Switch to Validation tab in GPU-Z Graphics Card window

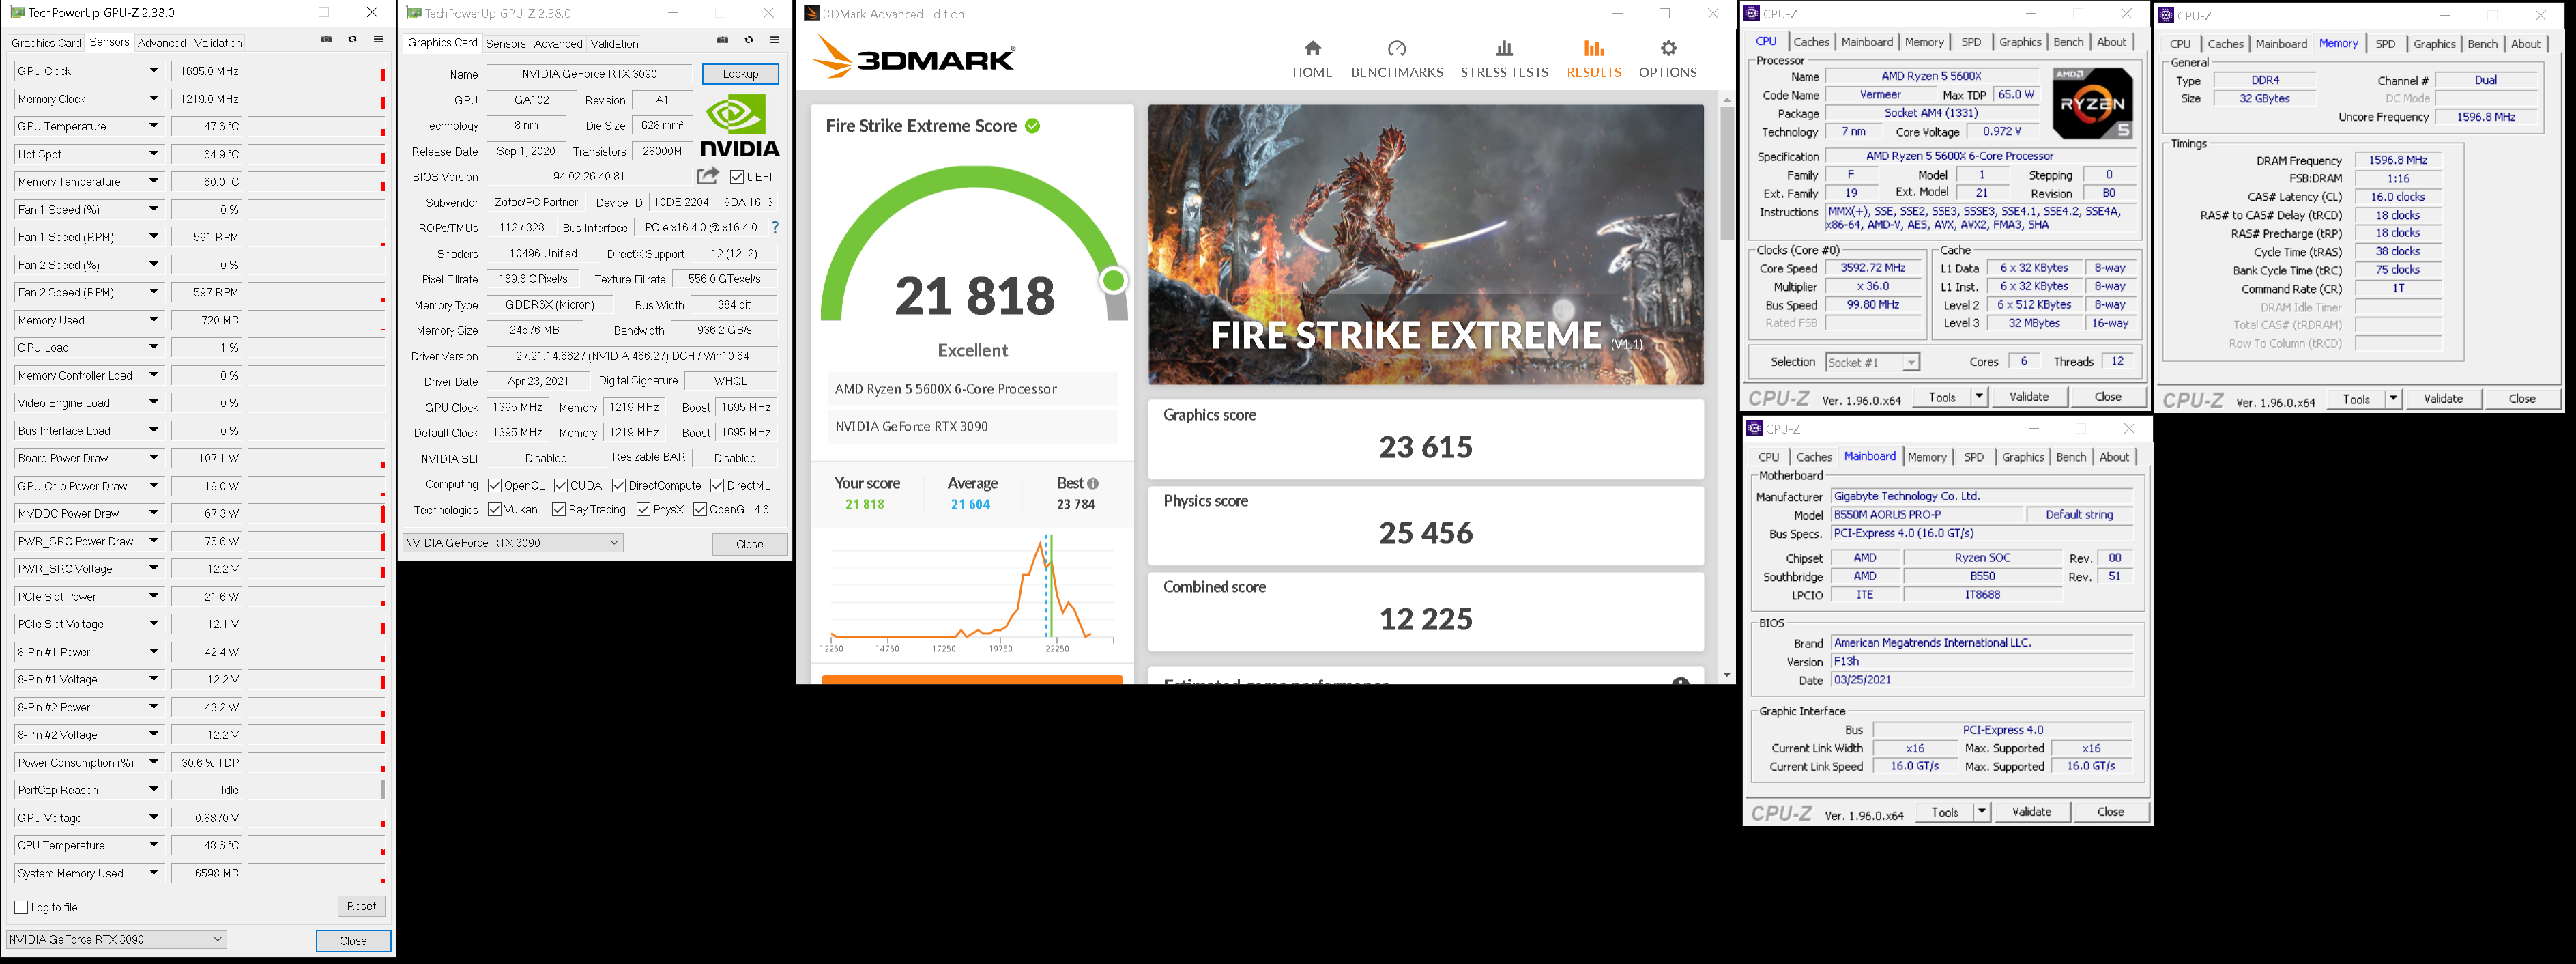click(614, 43)
